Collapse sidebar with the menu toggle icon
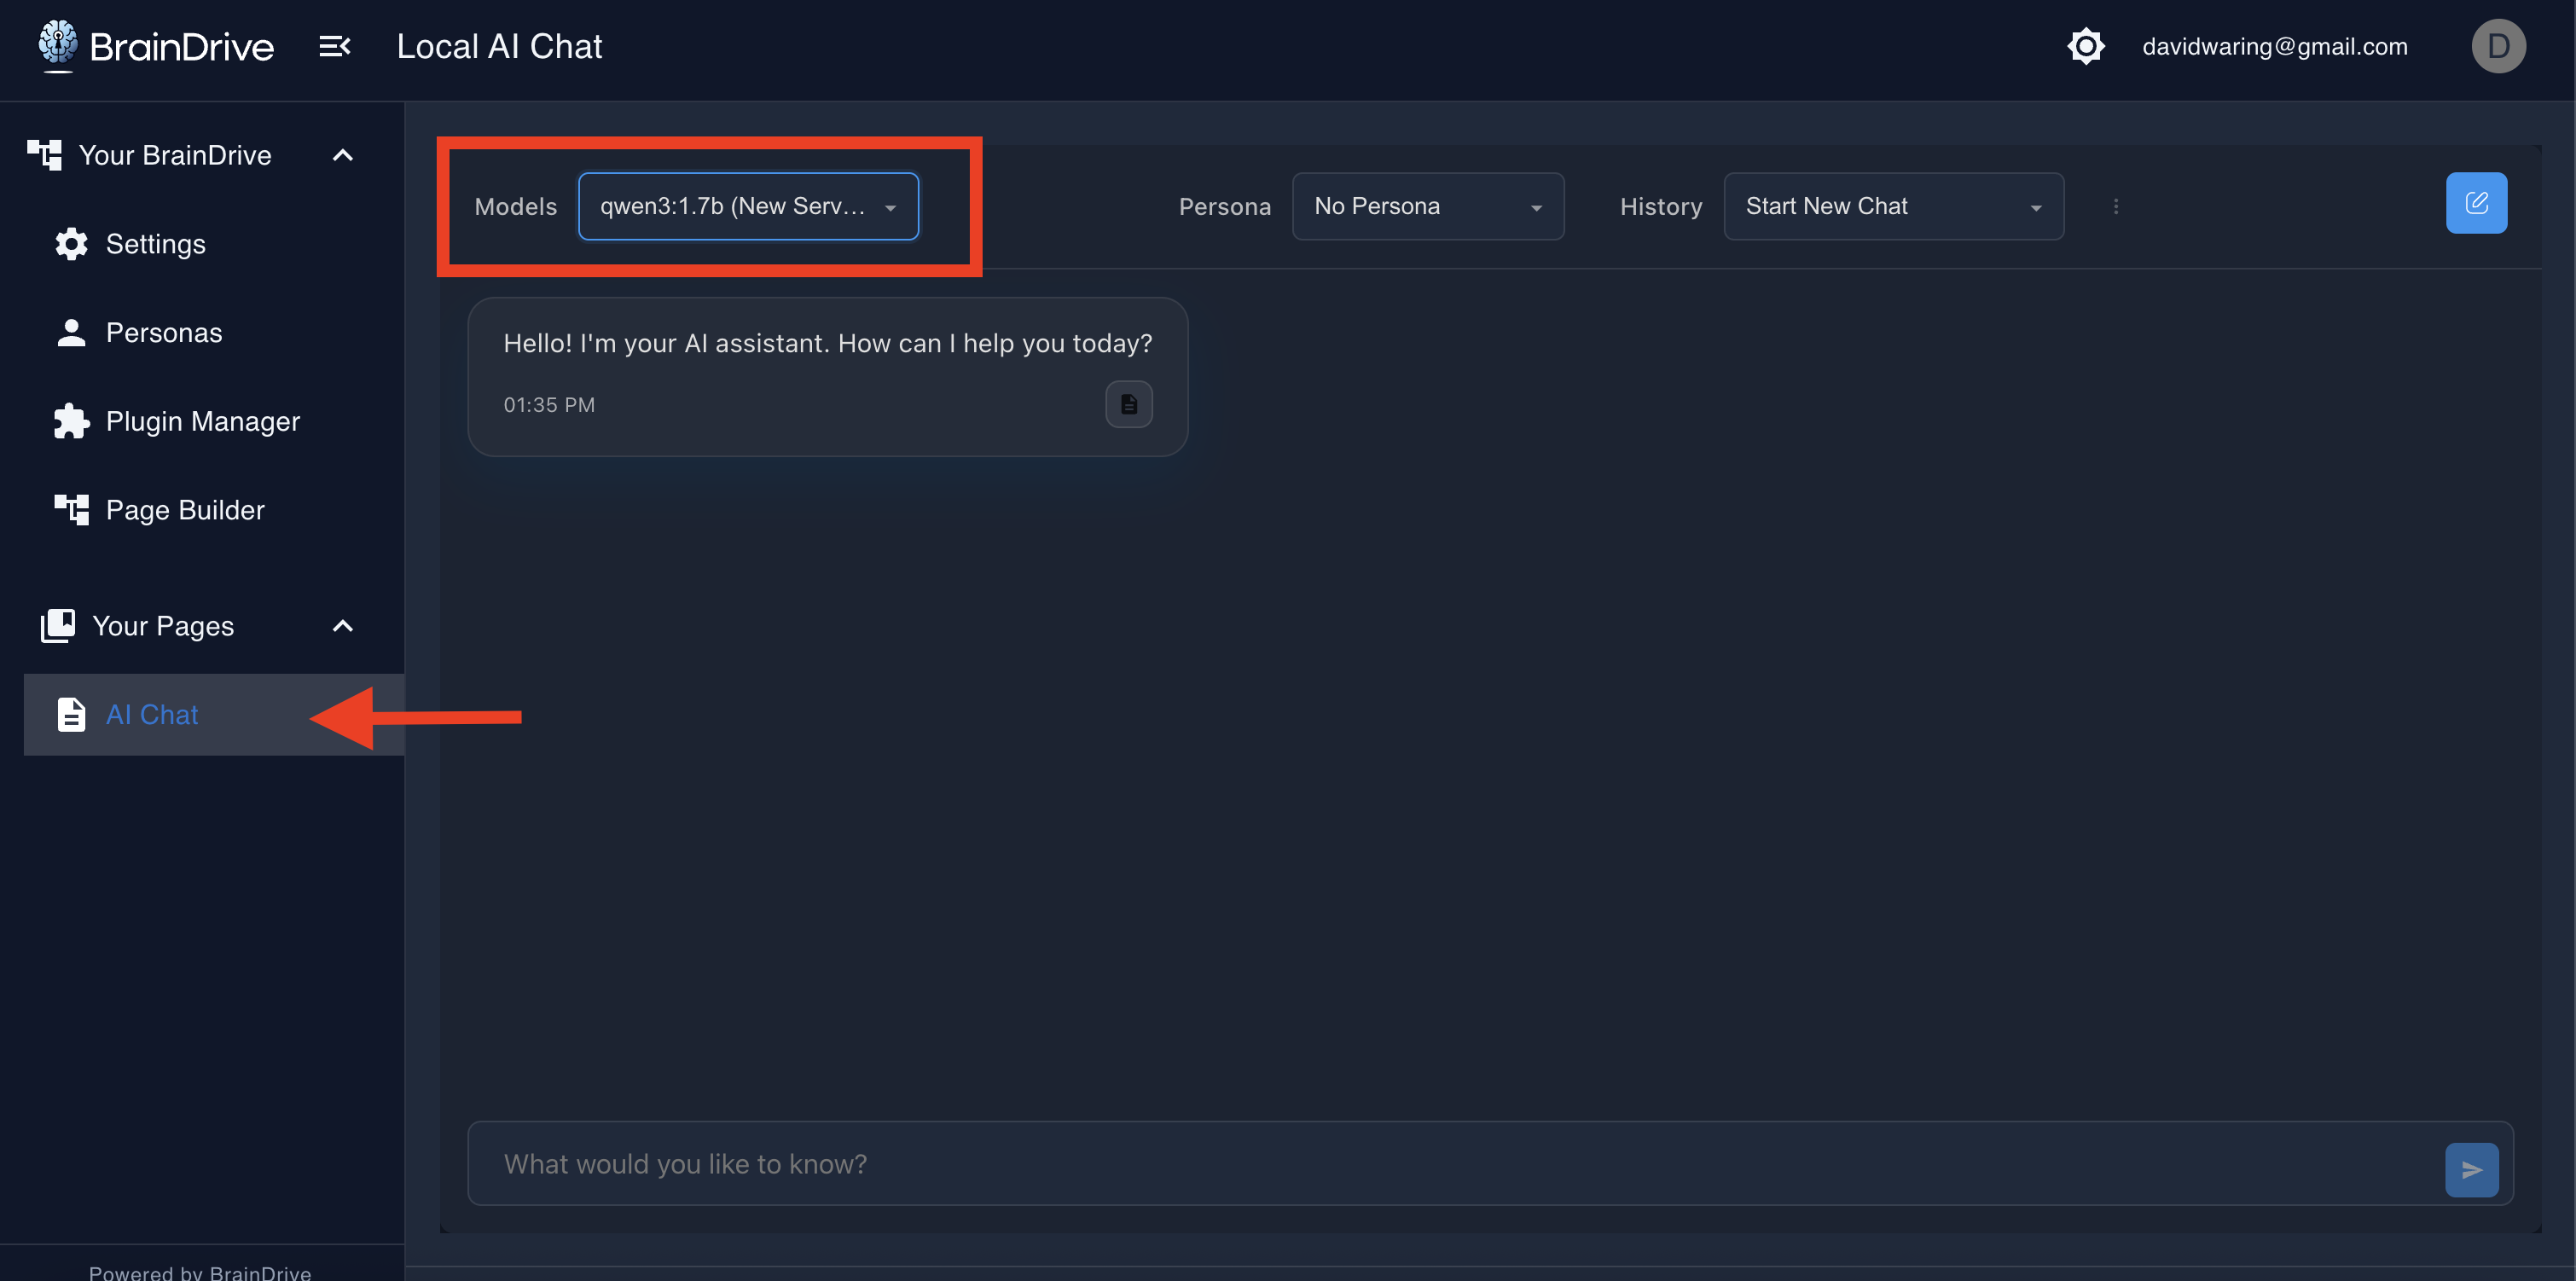 tap(334, 46)
